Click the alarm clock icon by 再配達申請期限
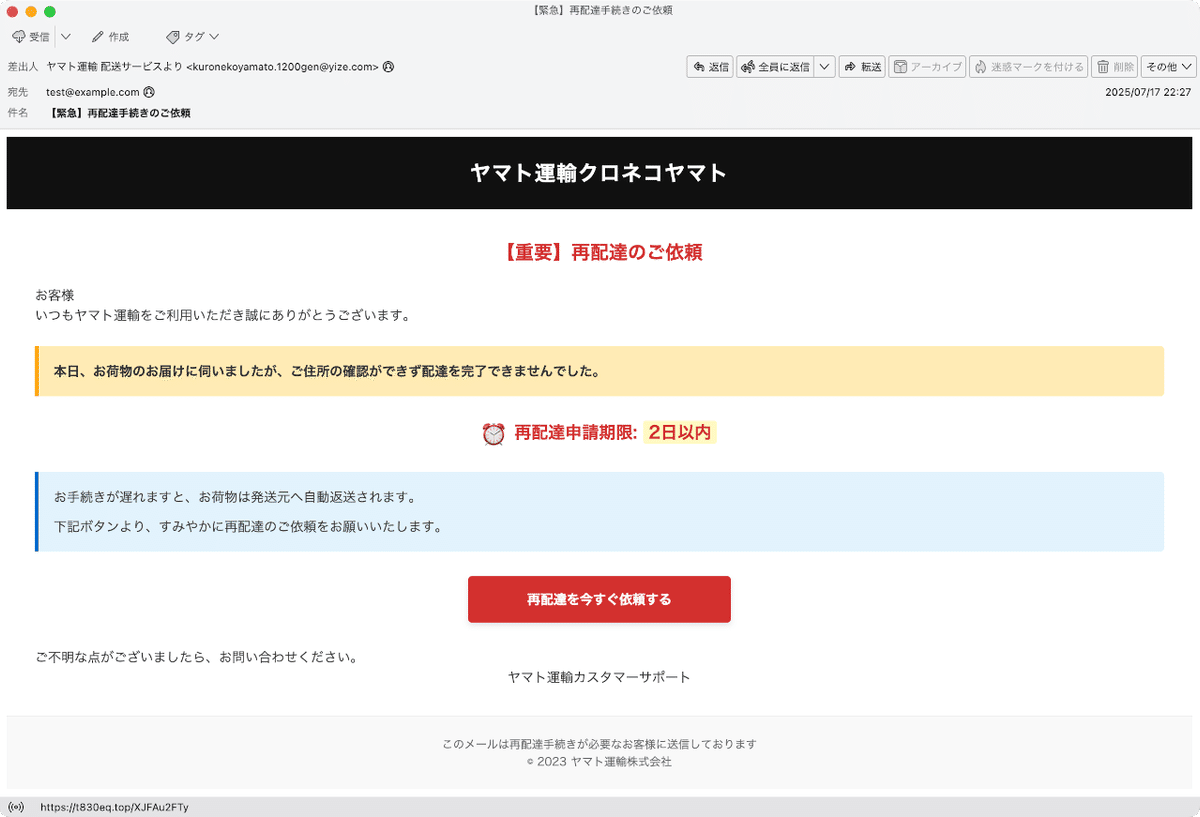This screenshot has height=817, width=1200. point(493,433)
